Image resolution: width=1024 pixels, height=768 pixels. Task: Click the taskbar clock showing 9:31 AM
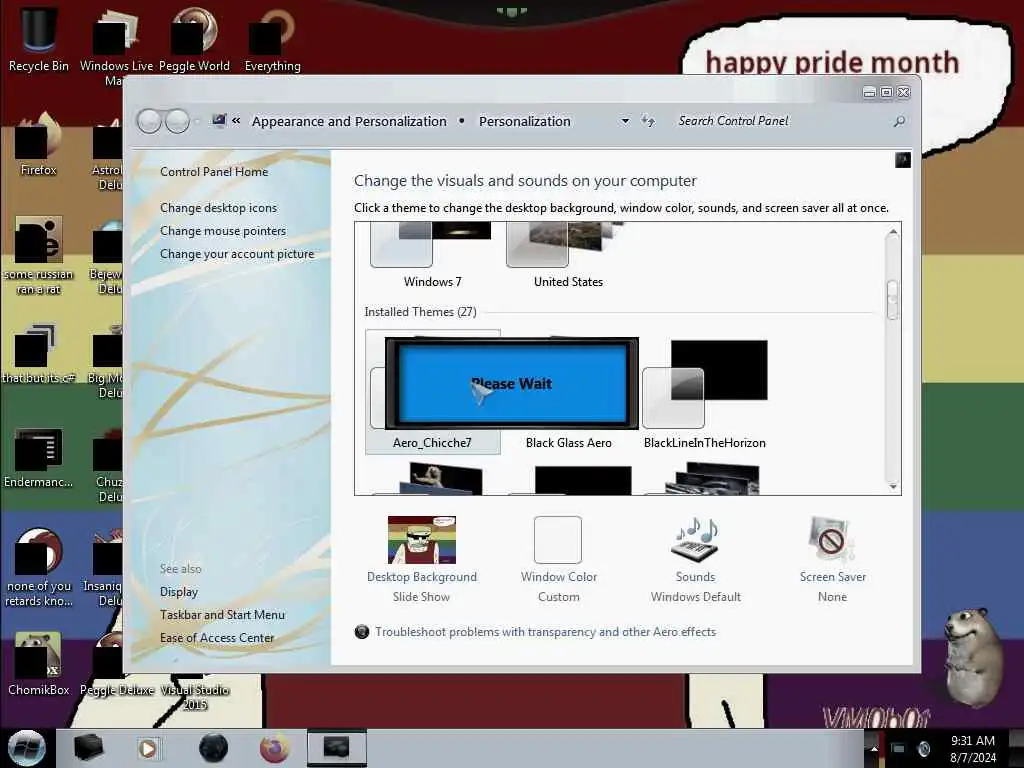973,749
